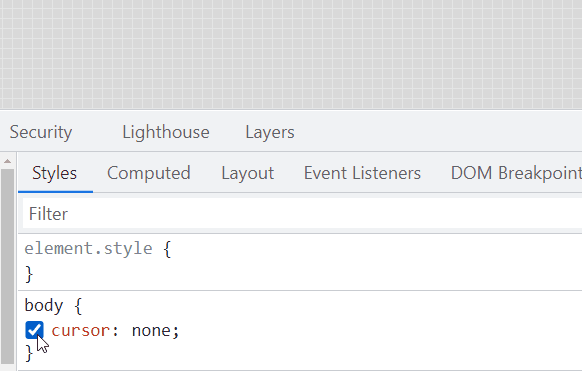Screen dimensions: 582x371
Task: Open the Security panel tab
Action: click(41, 132)
